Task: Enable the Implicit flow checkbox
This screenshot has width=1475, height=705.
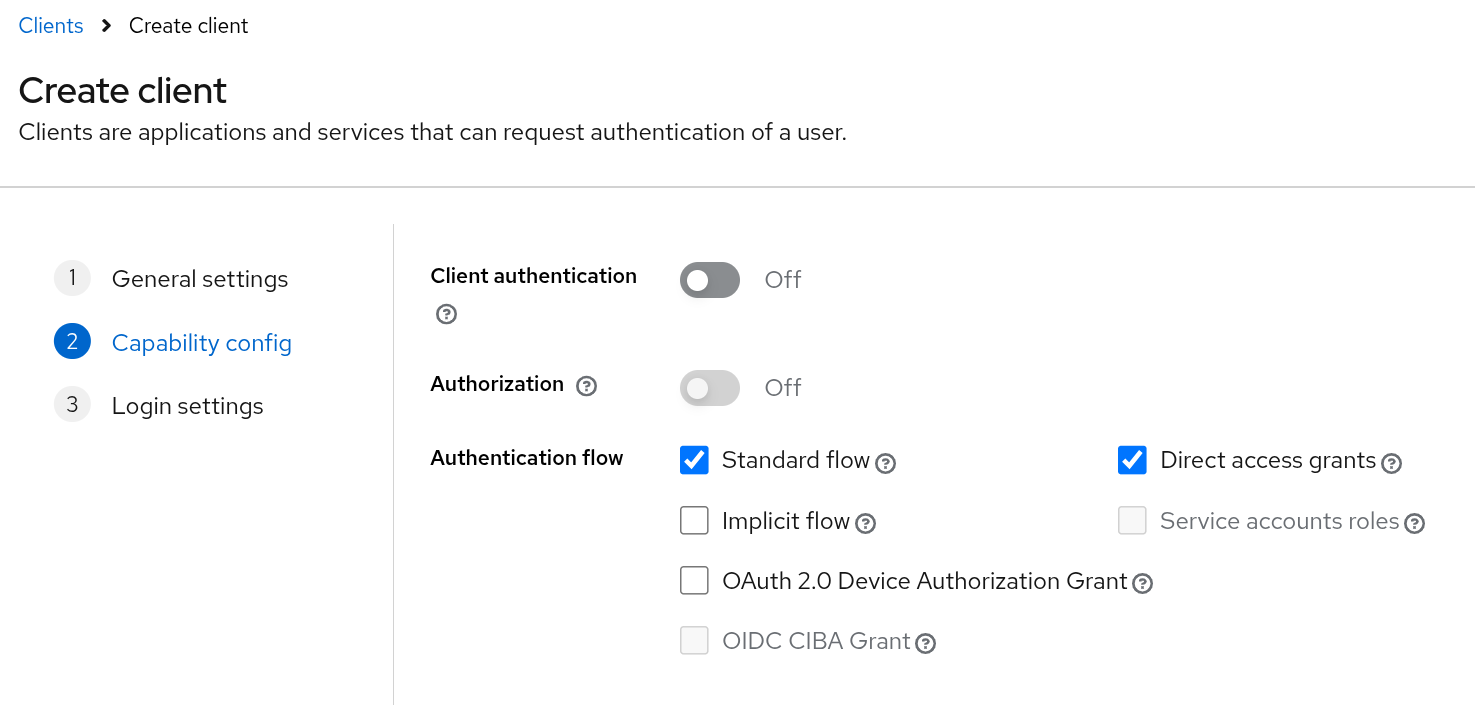Action: [694, 521]
